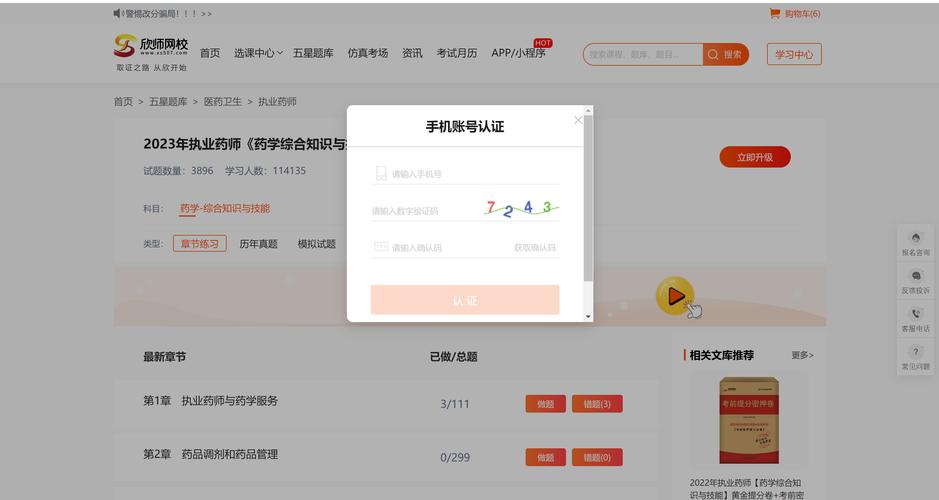This screenshot has width=939, height=500.
Task: Click the dialog vertical scrollbar thumb
Action: (588, 198)
